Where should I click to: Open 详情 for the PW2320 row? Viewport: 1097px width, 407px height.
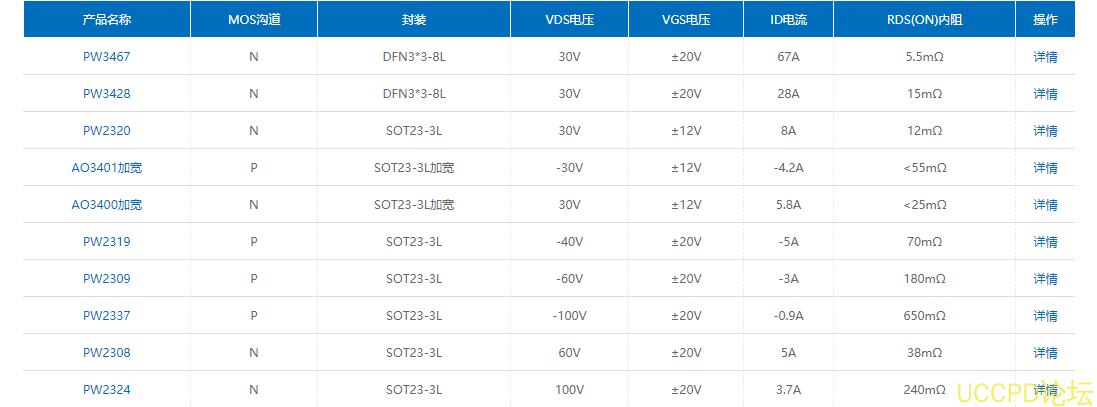click(x=1045, y=131)
